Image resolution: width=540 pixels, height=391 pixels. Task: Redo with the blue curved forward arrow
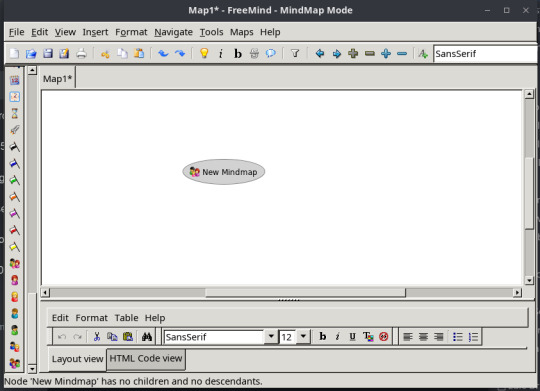tap(180, 53)
